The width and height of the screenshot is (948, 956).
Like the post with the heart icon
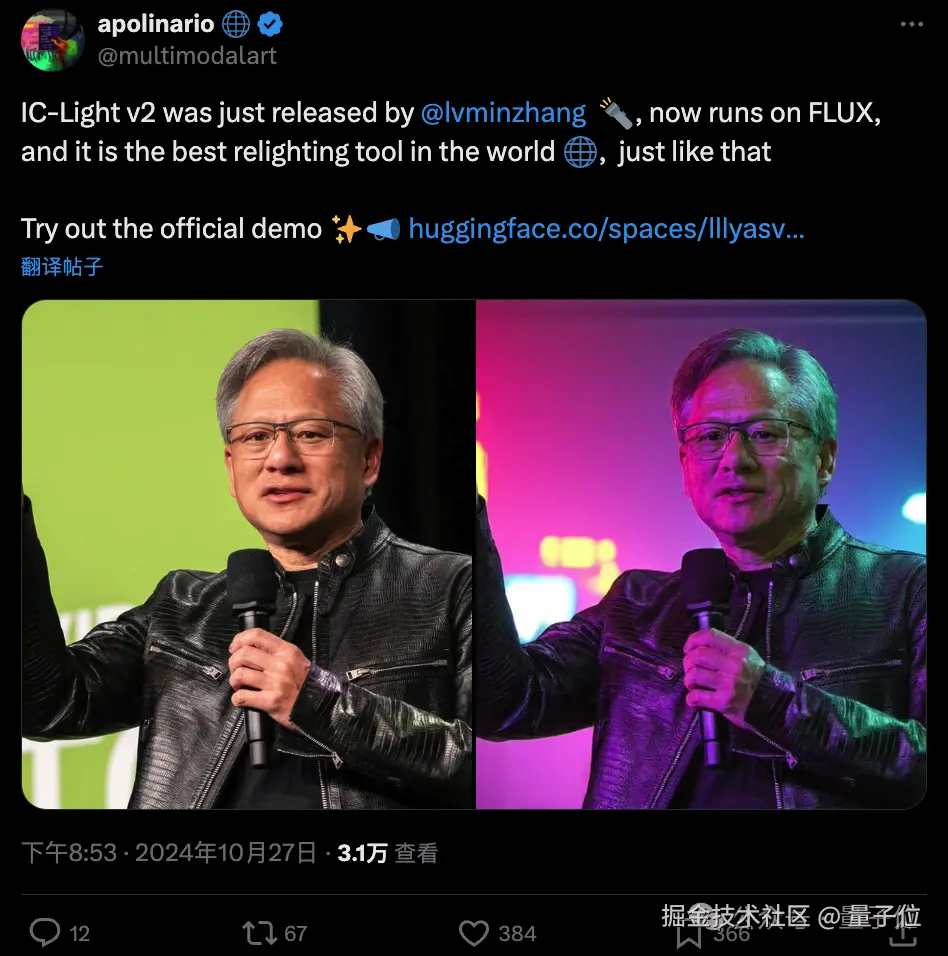pos(474,933)
